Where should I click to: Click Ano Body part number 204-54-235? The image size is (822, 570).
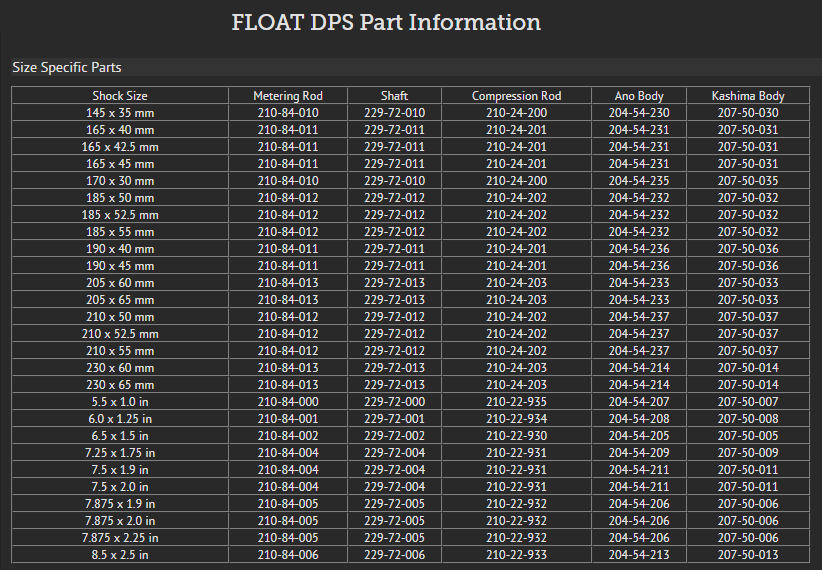639,181
